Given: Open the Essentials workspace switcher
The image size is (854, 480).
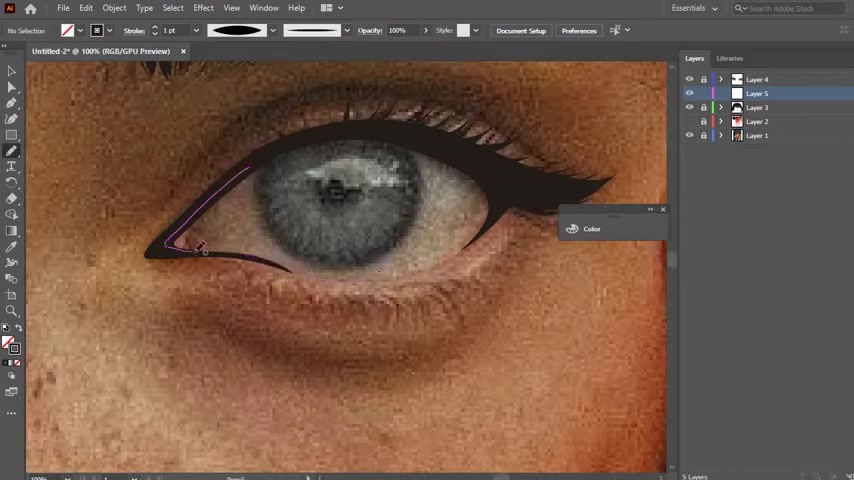Looking at the screenshot, I should [694, 8].
